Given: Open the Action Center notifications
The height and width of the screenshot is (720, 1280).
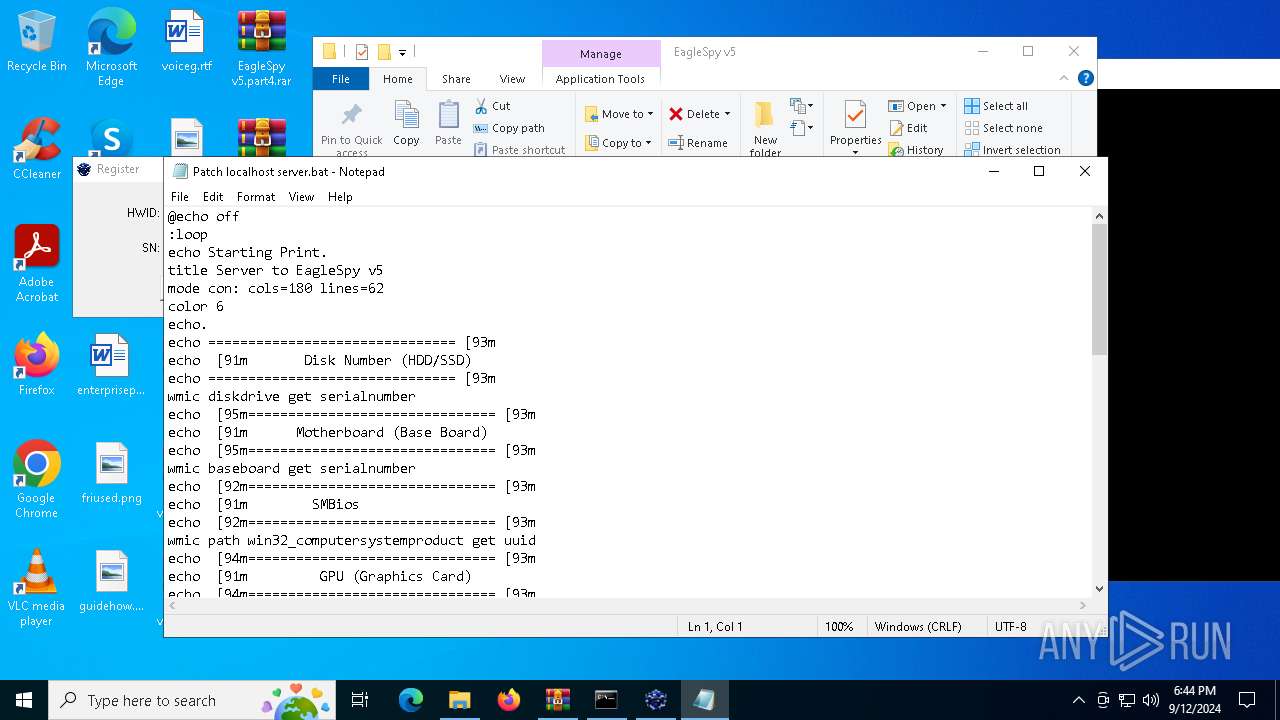Looking at the screenshot, I should 1247,700.
